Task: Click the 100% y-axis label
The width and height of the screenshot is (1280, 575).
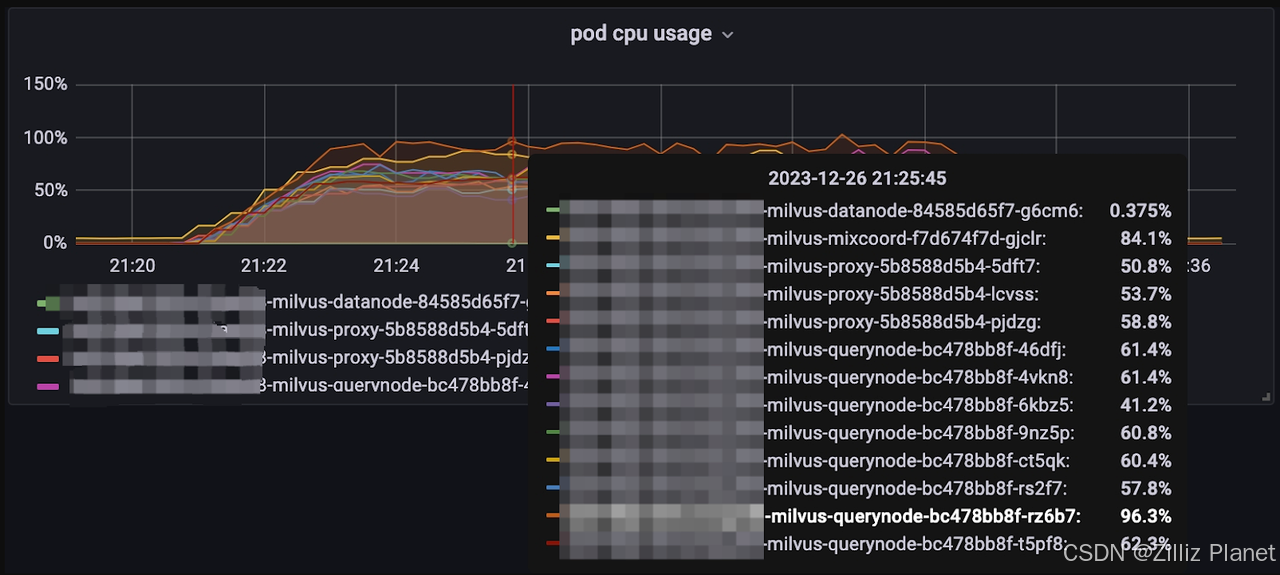Action: click(x=46, y=137)
